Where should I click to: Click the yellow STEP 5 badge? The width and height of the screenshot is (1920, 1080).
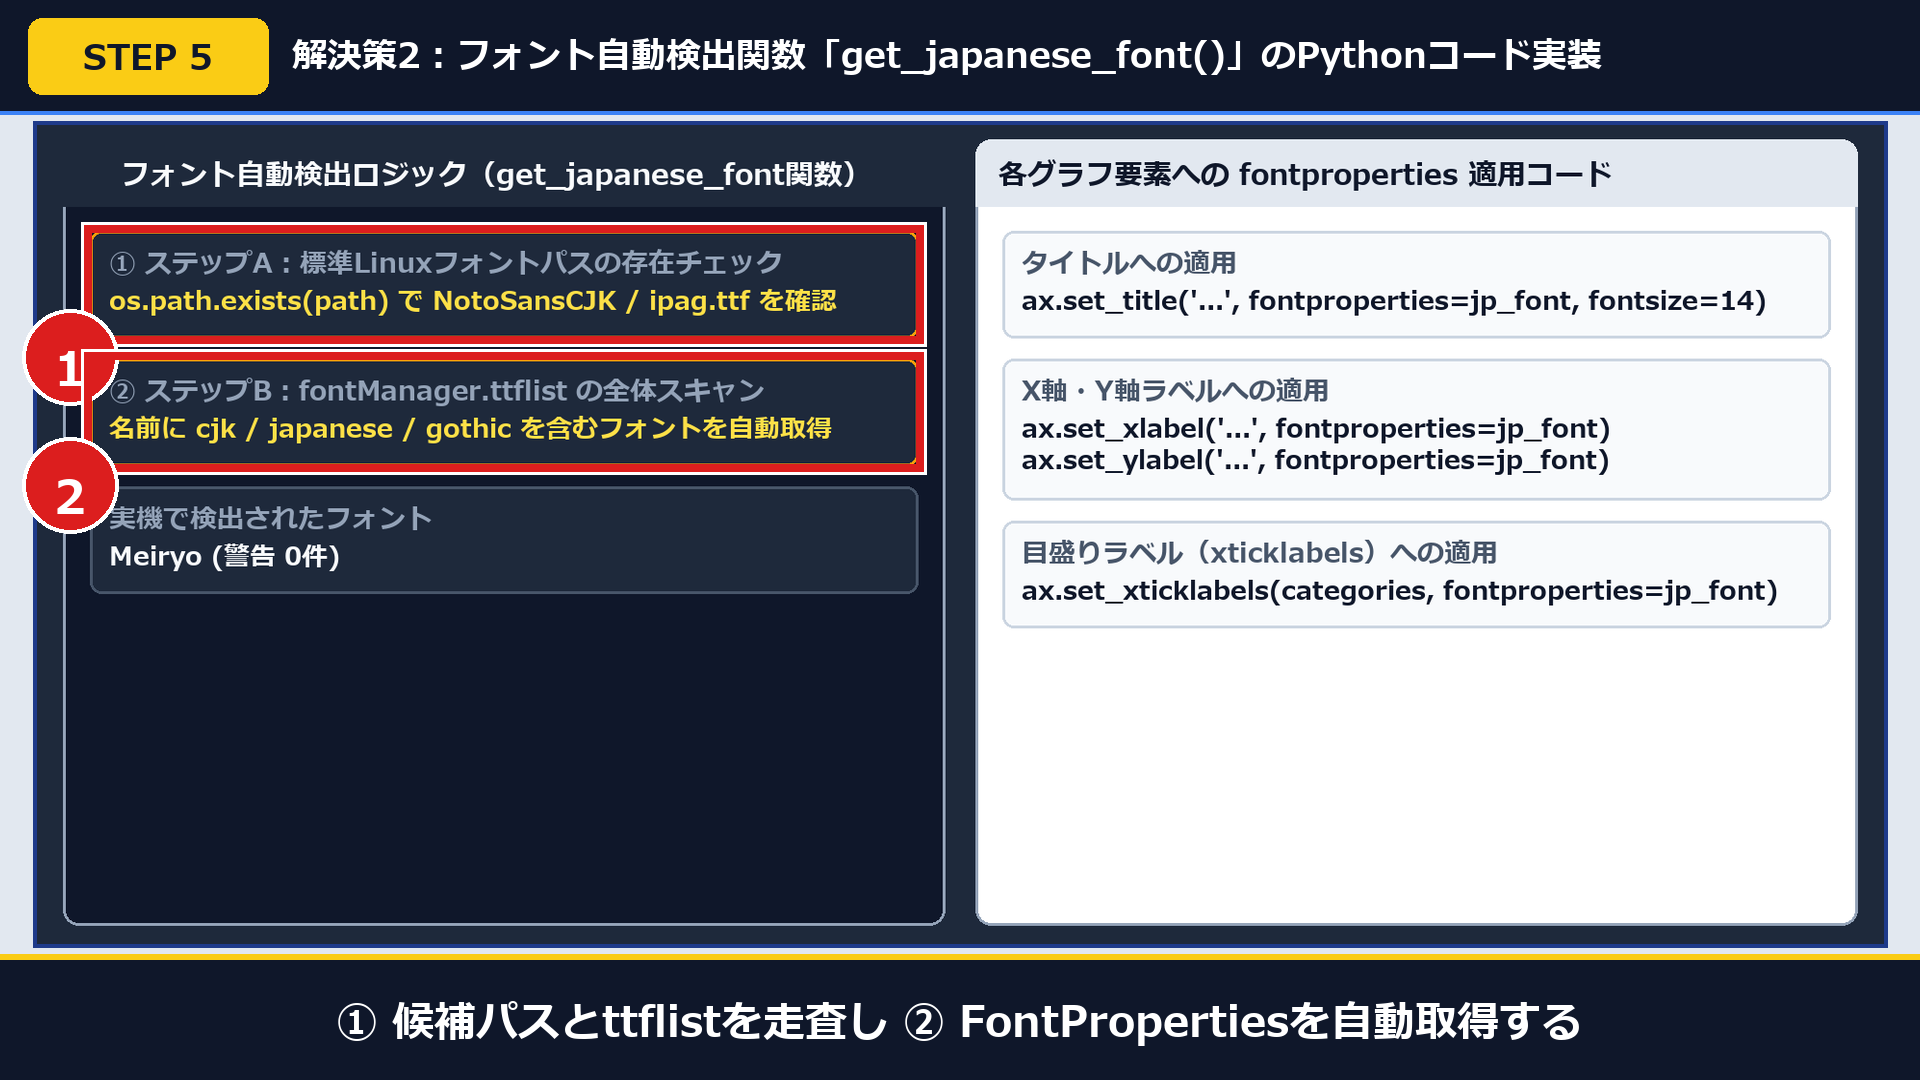148,57
